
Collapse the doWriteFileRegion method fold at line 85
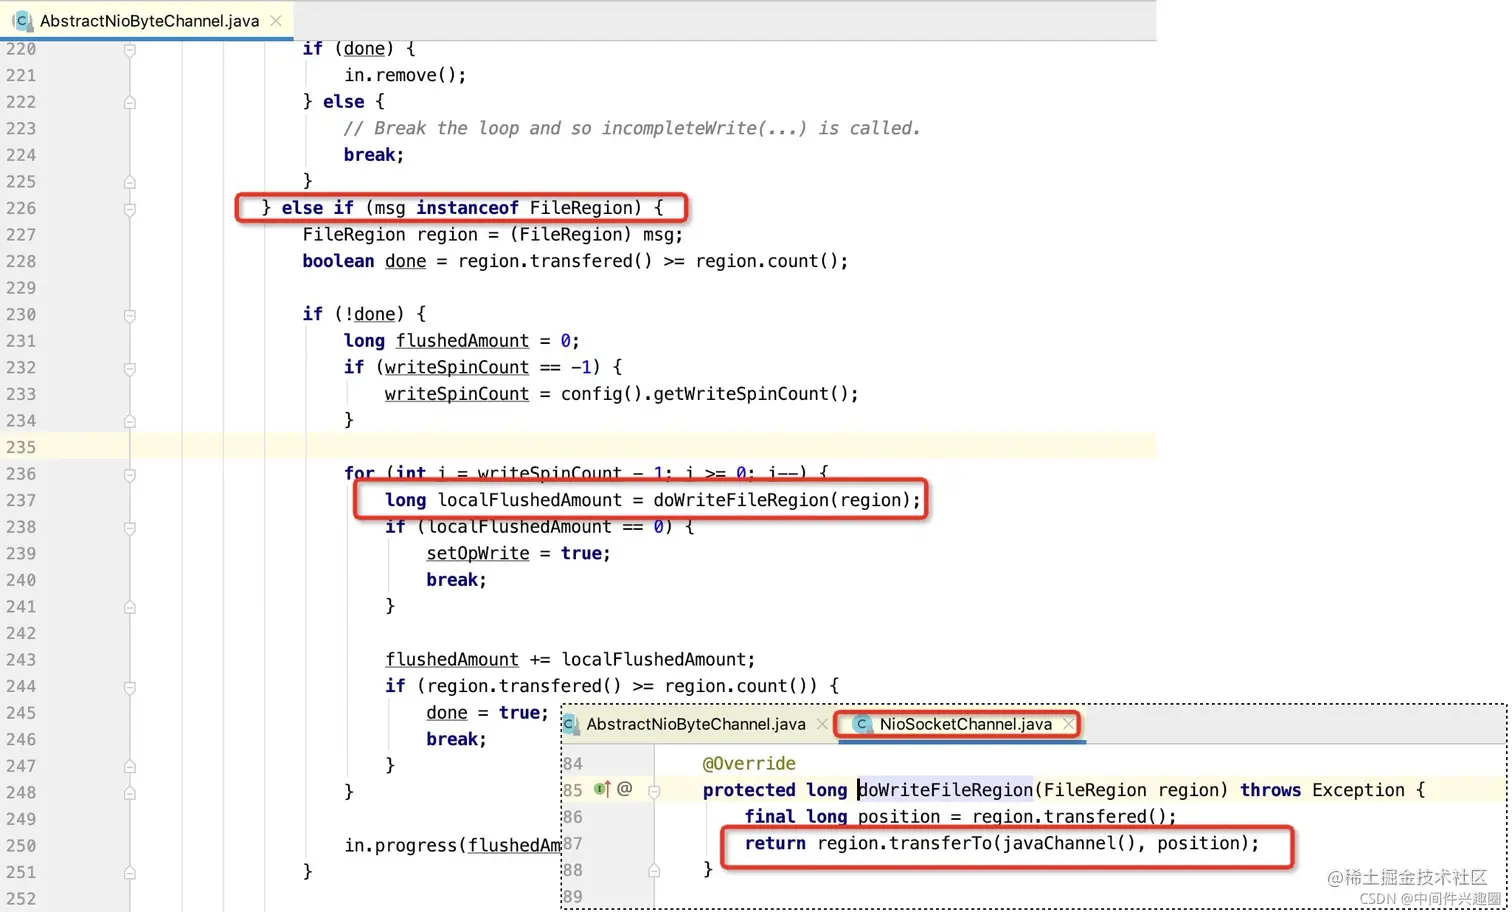click(x=654, y=791)
